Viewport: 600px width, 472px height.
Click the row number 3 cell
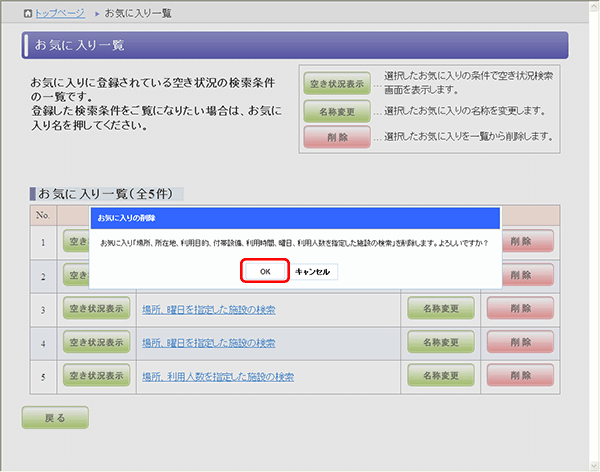point(43,310)
